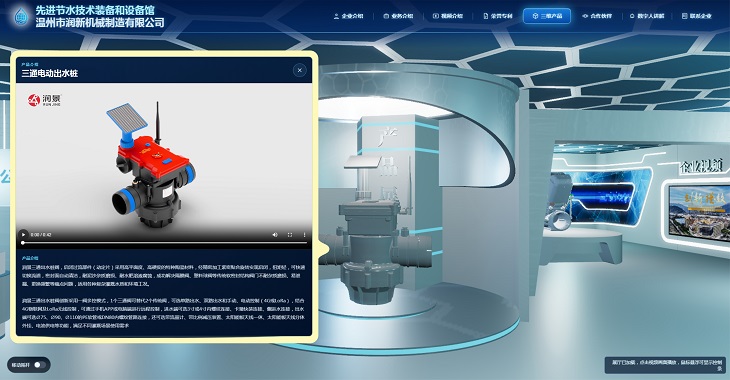Open the 企业介绍 navigation item
Image resolution: width=730 pixels, height=380 pixels.
pos(348,16)
